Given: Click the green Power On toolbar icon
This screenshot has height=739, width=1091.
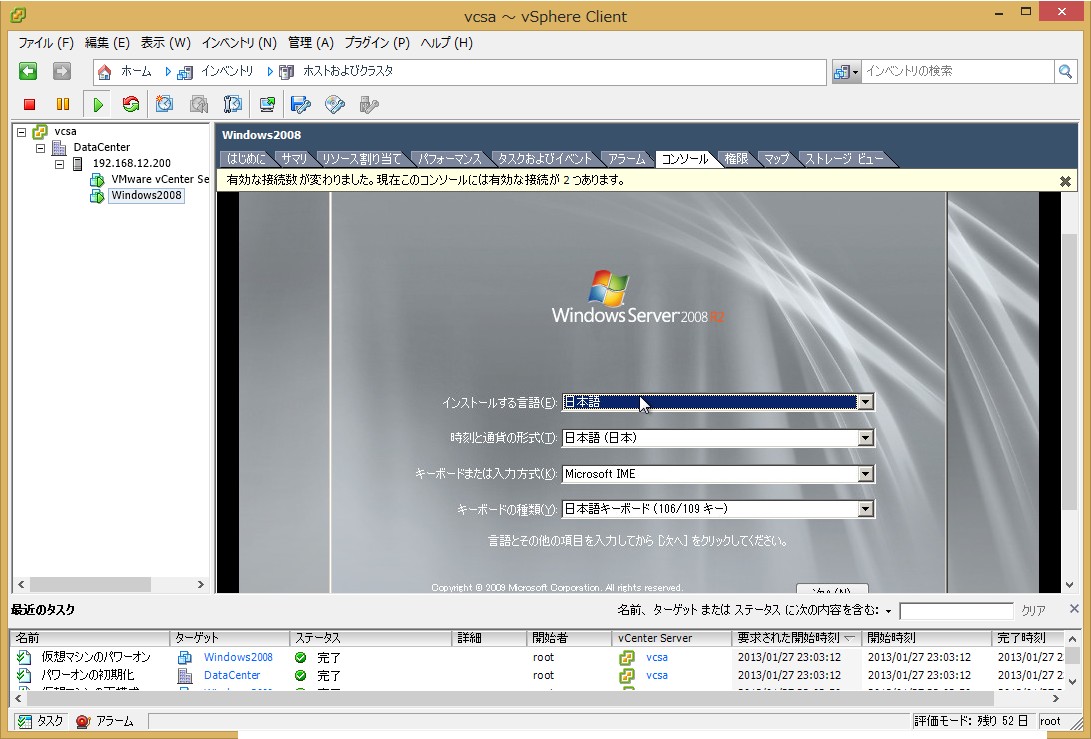Looking at the screenshot, I should point(98,104).
